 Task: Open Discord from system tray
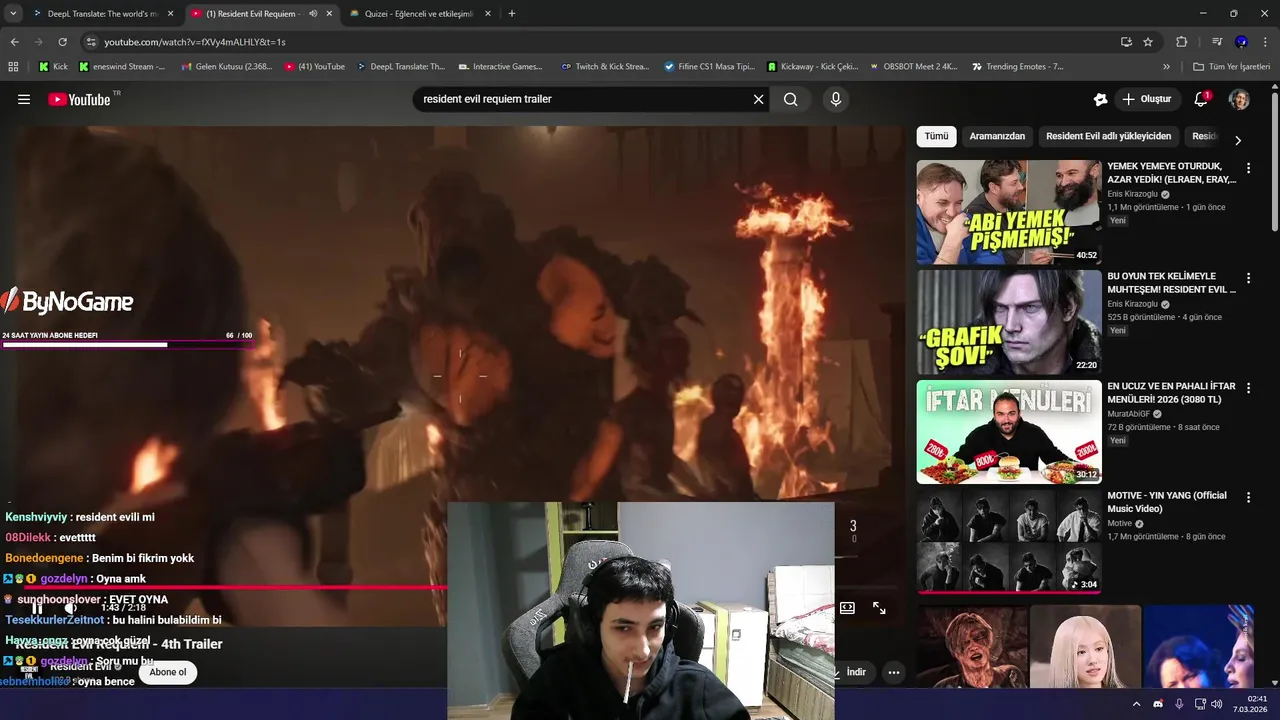(1158, 704)
